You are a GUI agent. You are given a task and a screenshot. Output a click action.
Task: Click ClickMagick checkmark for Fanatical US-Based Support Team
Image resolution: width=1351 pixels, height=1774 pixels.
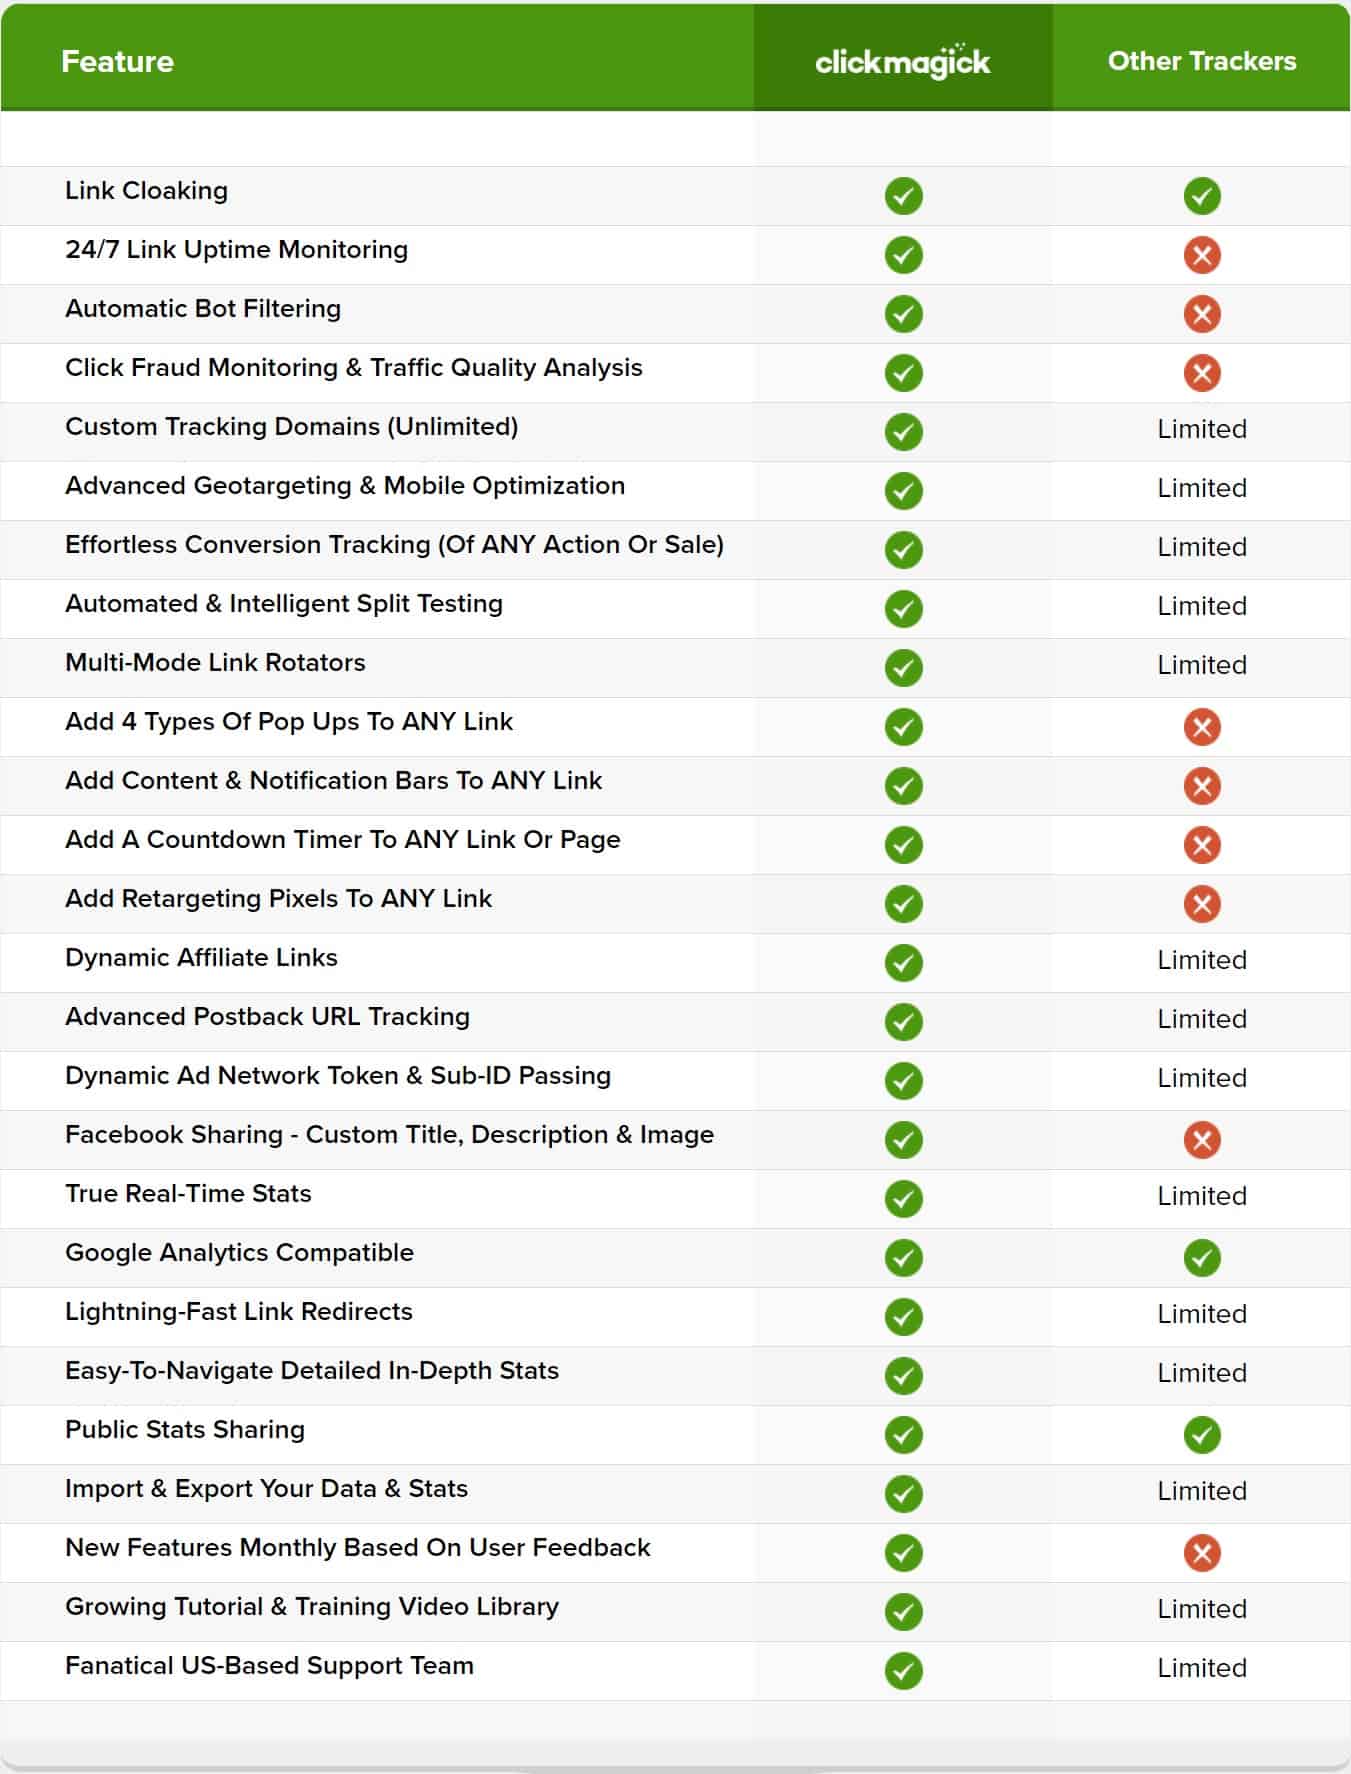(903, 1671)
